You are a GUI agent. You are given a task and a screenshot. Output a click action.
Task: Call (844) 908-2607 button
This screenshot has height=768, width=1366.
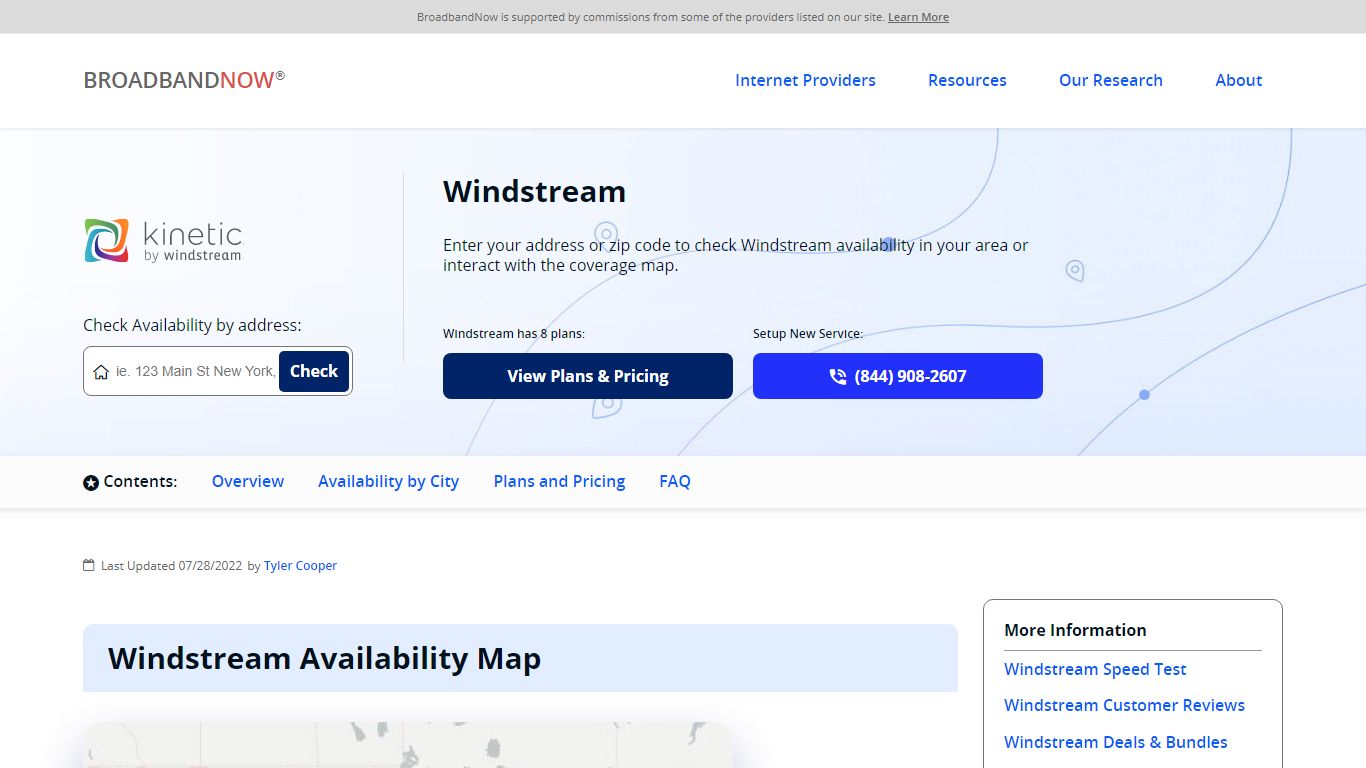898,376
